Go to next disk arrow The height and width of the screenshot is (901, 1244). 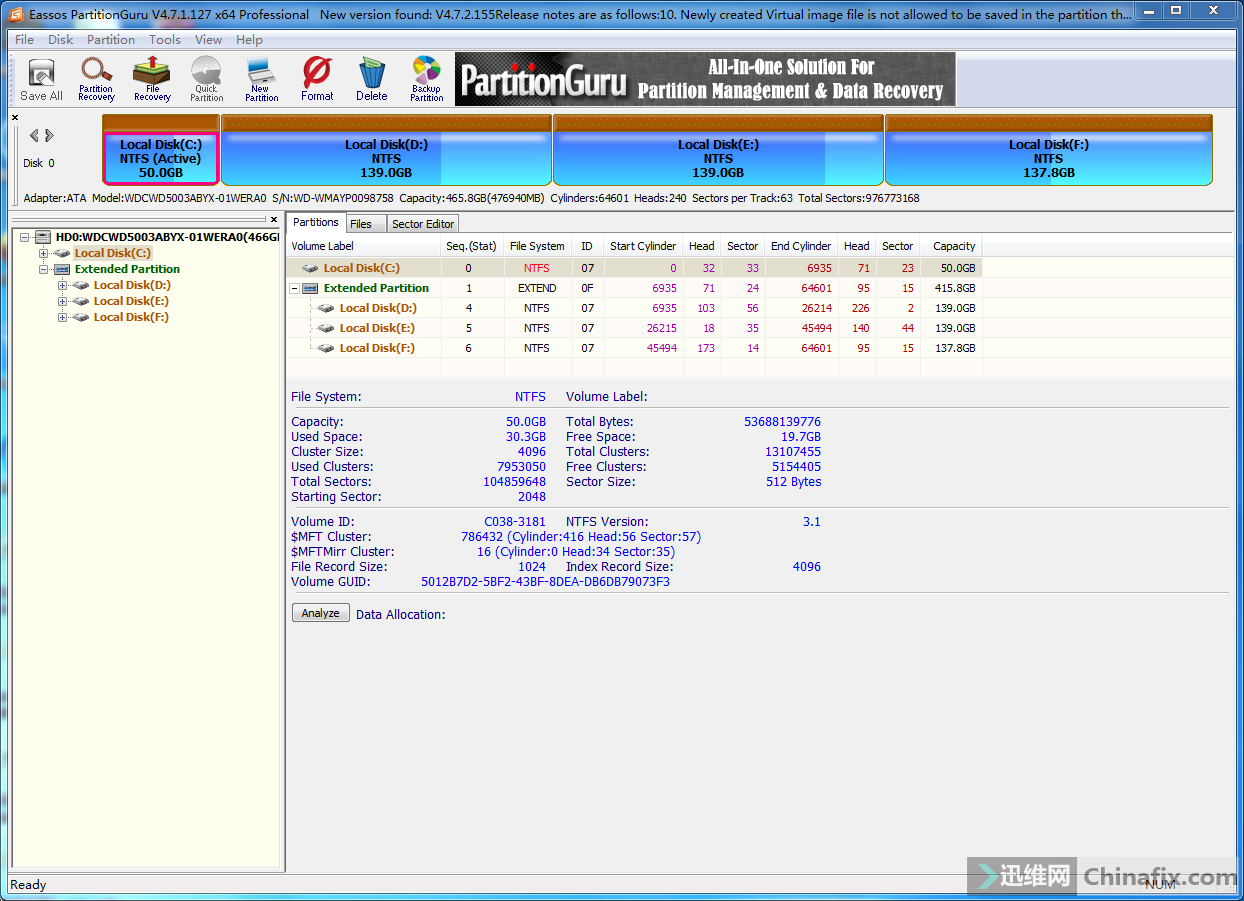pos(50,135)
